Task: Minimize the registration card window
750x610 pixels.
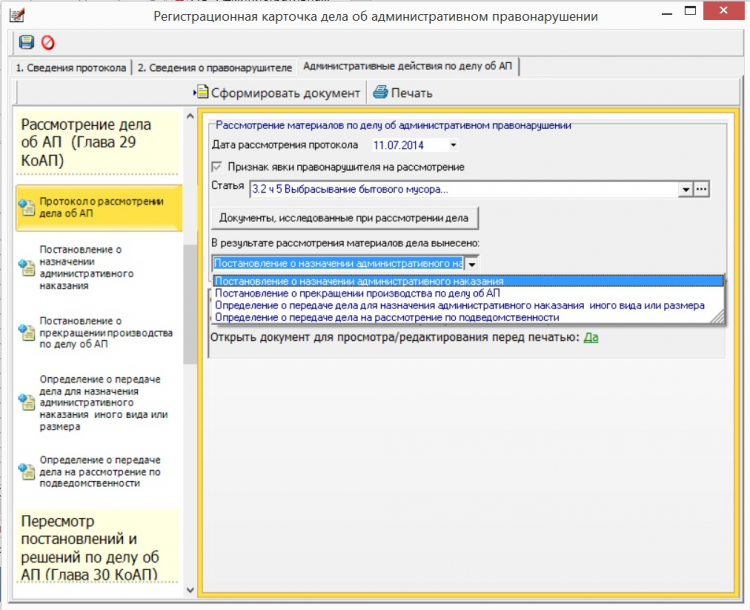Action: [x=667, y=12]
